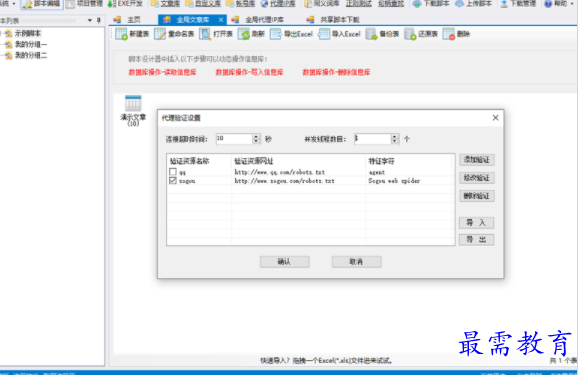Screen dimensions: 580x375
Task: Click the 导入Excel import icon
Action: tap(324, 34)
